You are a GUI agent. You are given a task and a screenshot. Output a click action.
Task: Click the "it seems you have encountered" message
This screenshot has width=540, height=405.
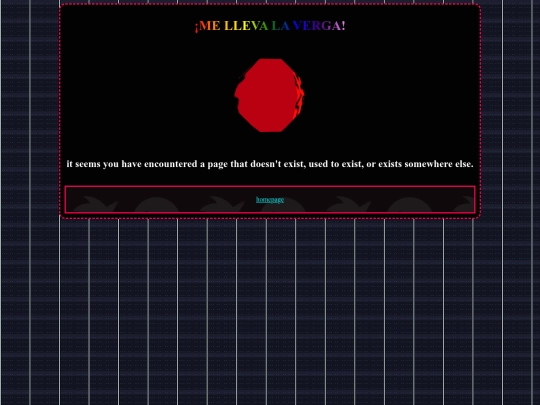tap(270, 164)
